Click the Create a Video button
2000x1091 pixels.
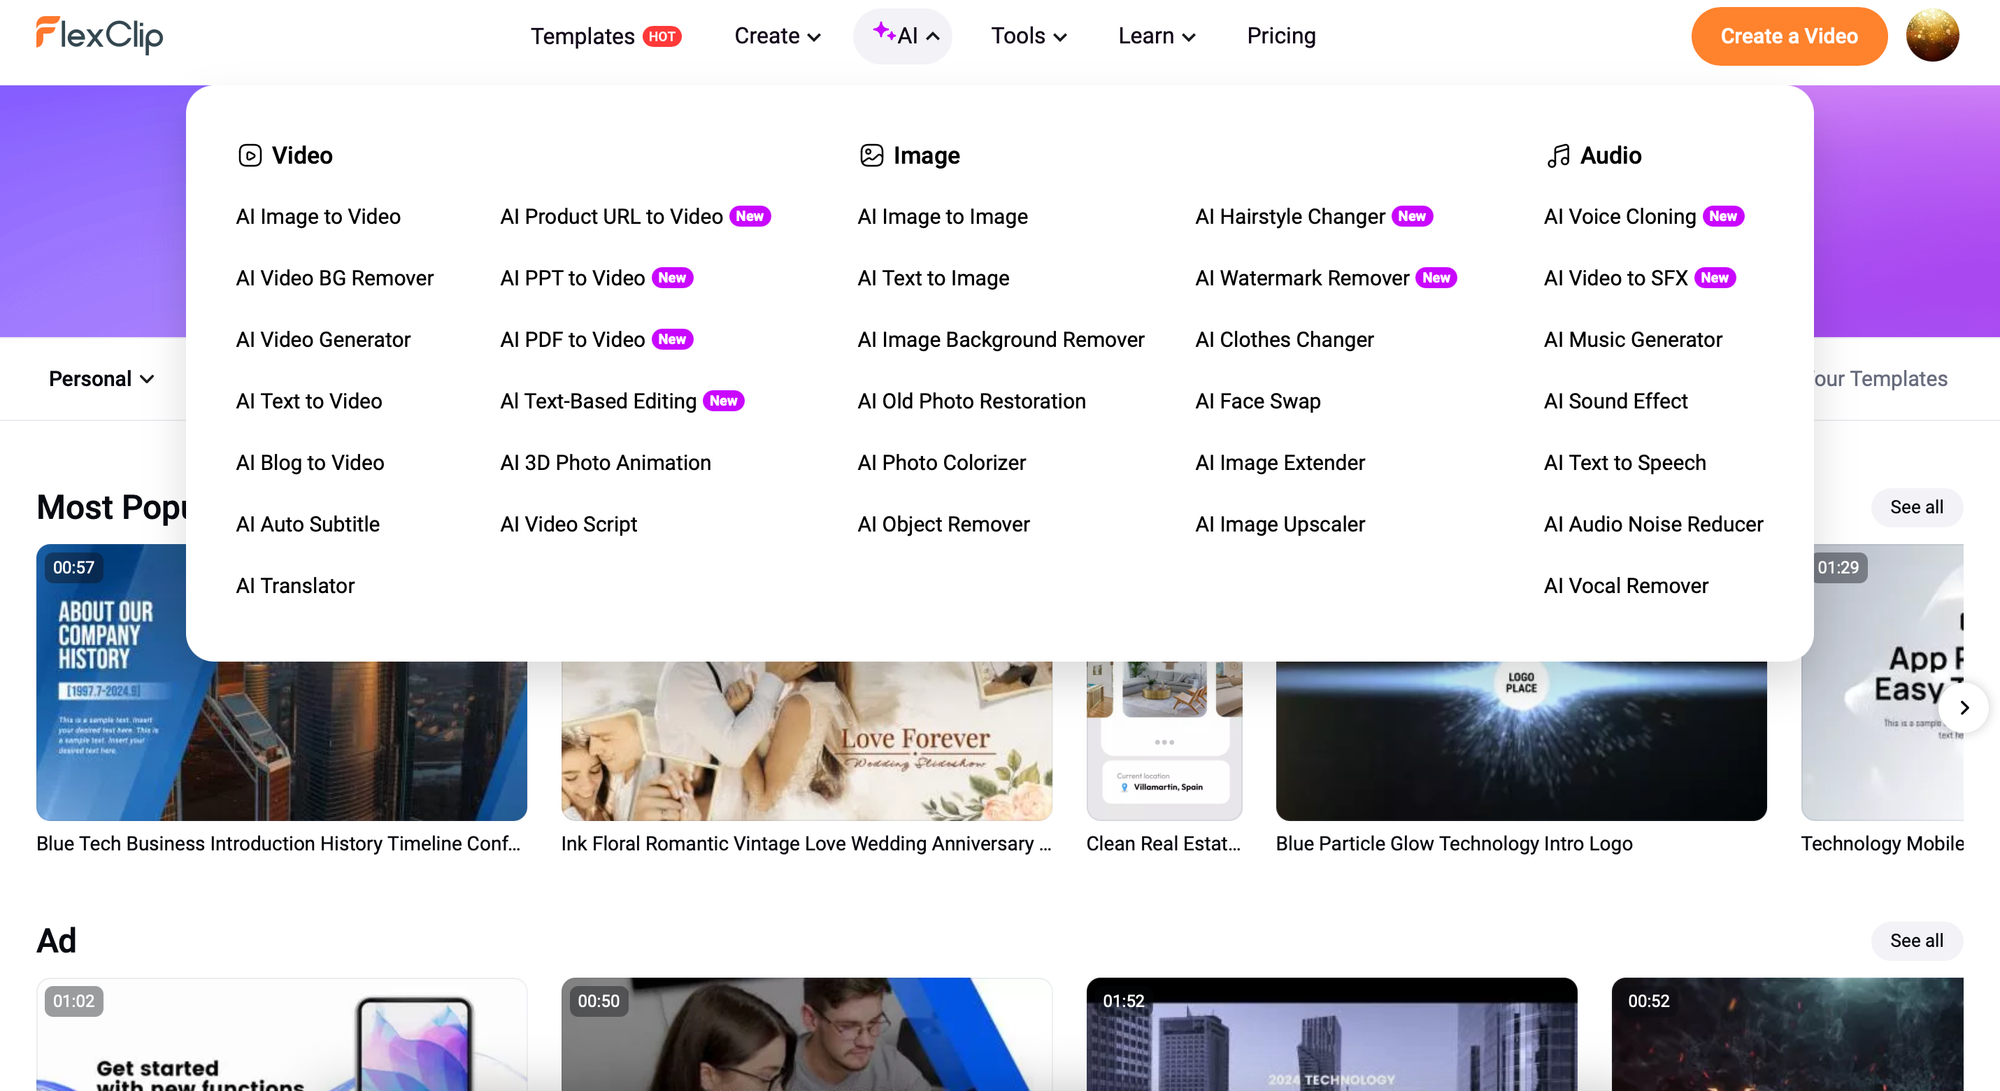1789,36
